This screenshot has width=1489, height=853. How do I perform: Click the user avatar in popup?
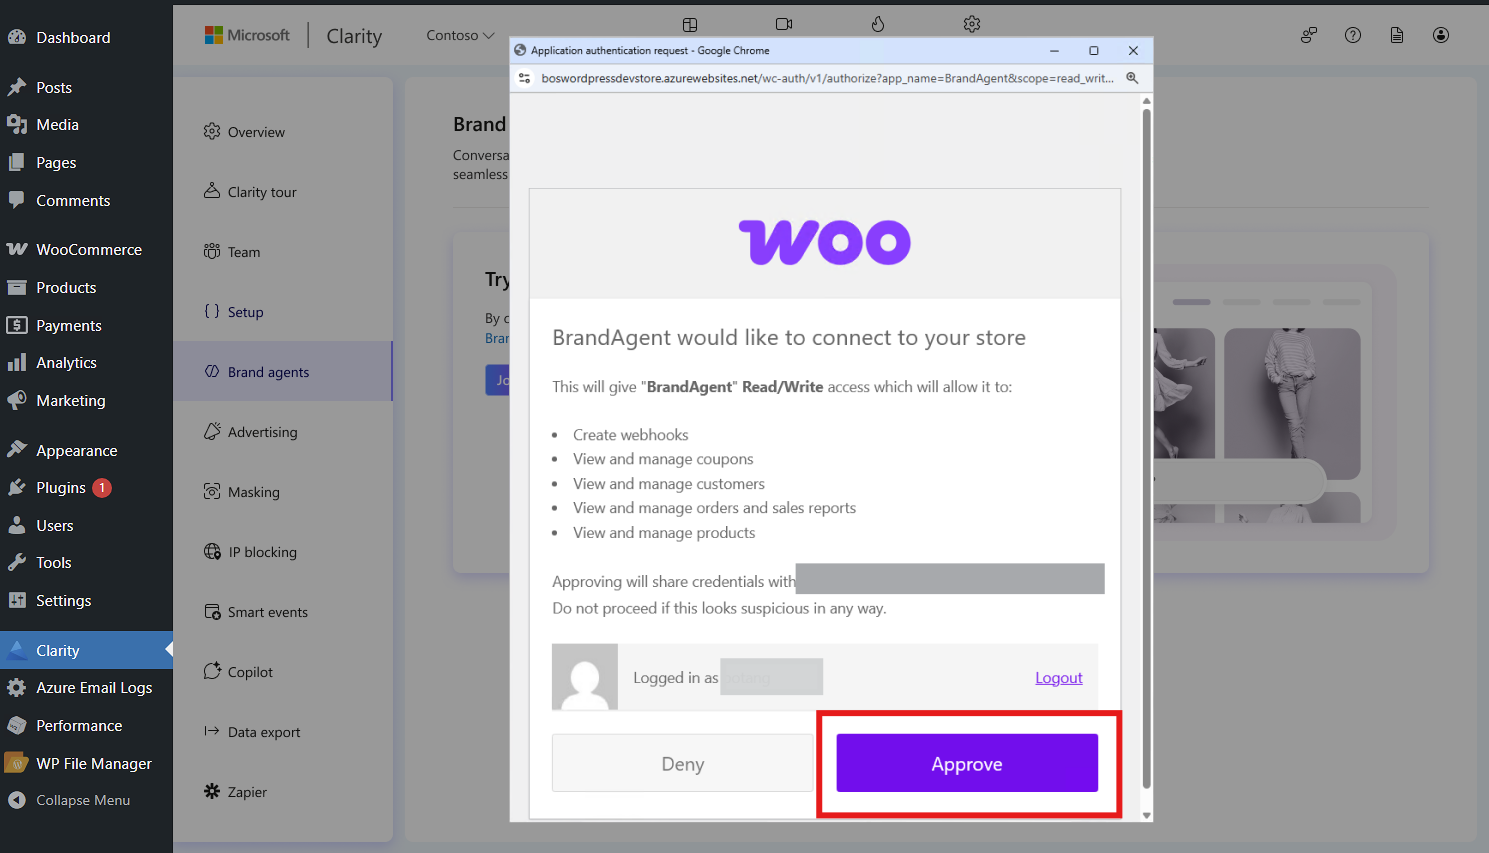point(585,677)
